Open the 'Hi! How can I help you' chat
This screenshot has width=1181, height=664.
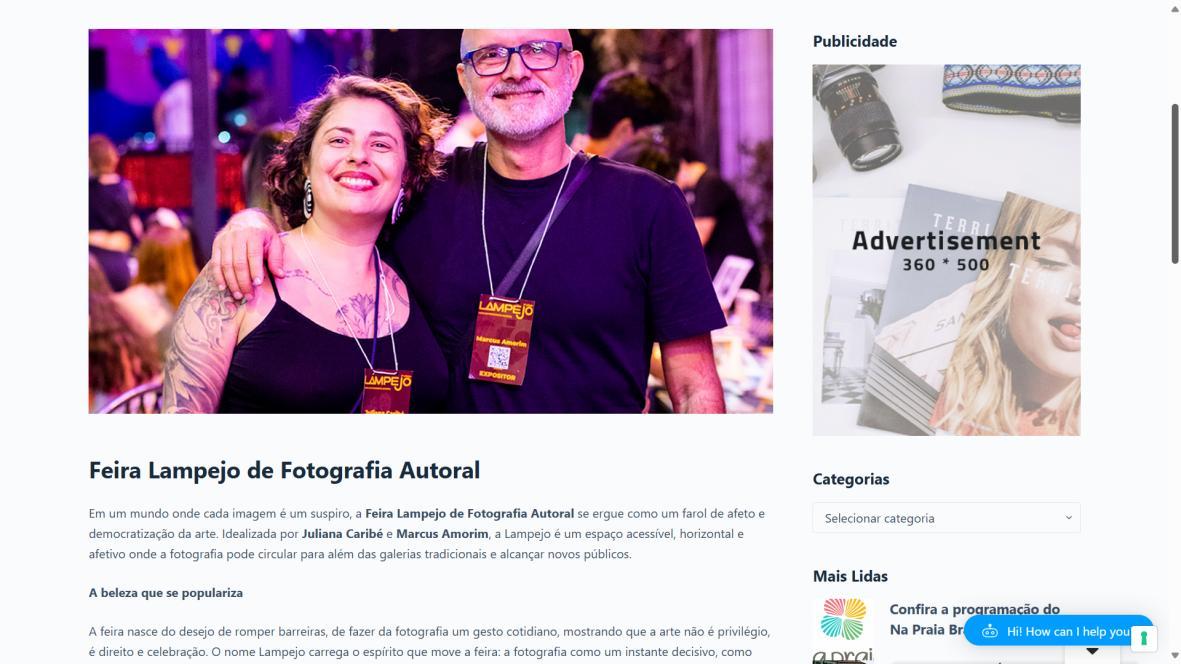pyautogui.click(x=1058, y=632)
